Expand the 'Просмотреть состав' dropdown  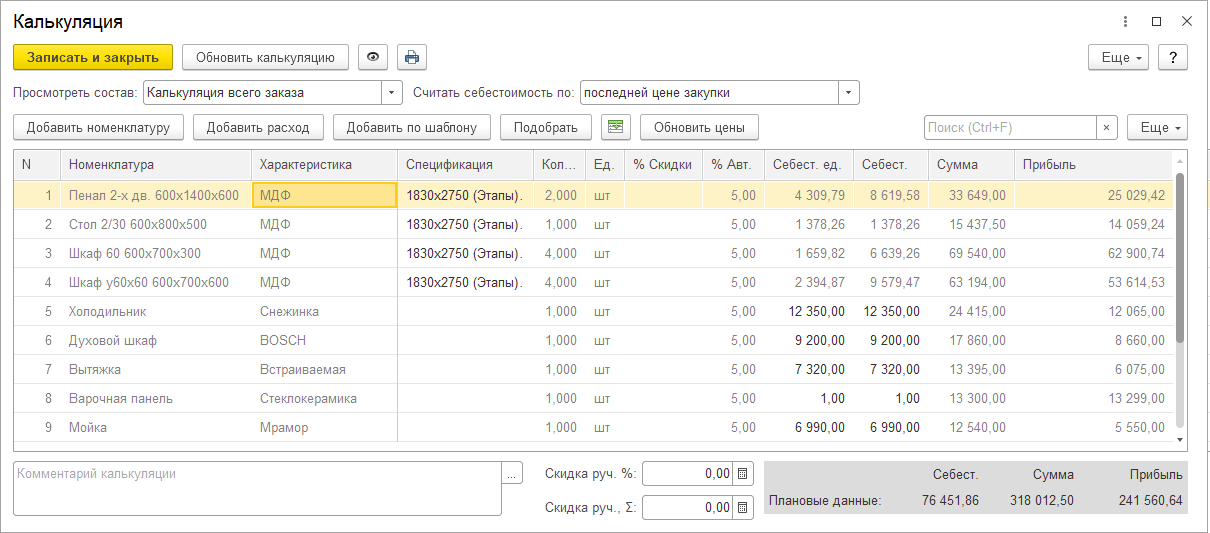(390, 93)
